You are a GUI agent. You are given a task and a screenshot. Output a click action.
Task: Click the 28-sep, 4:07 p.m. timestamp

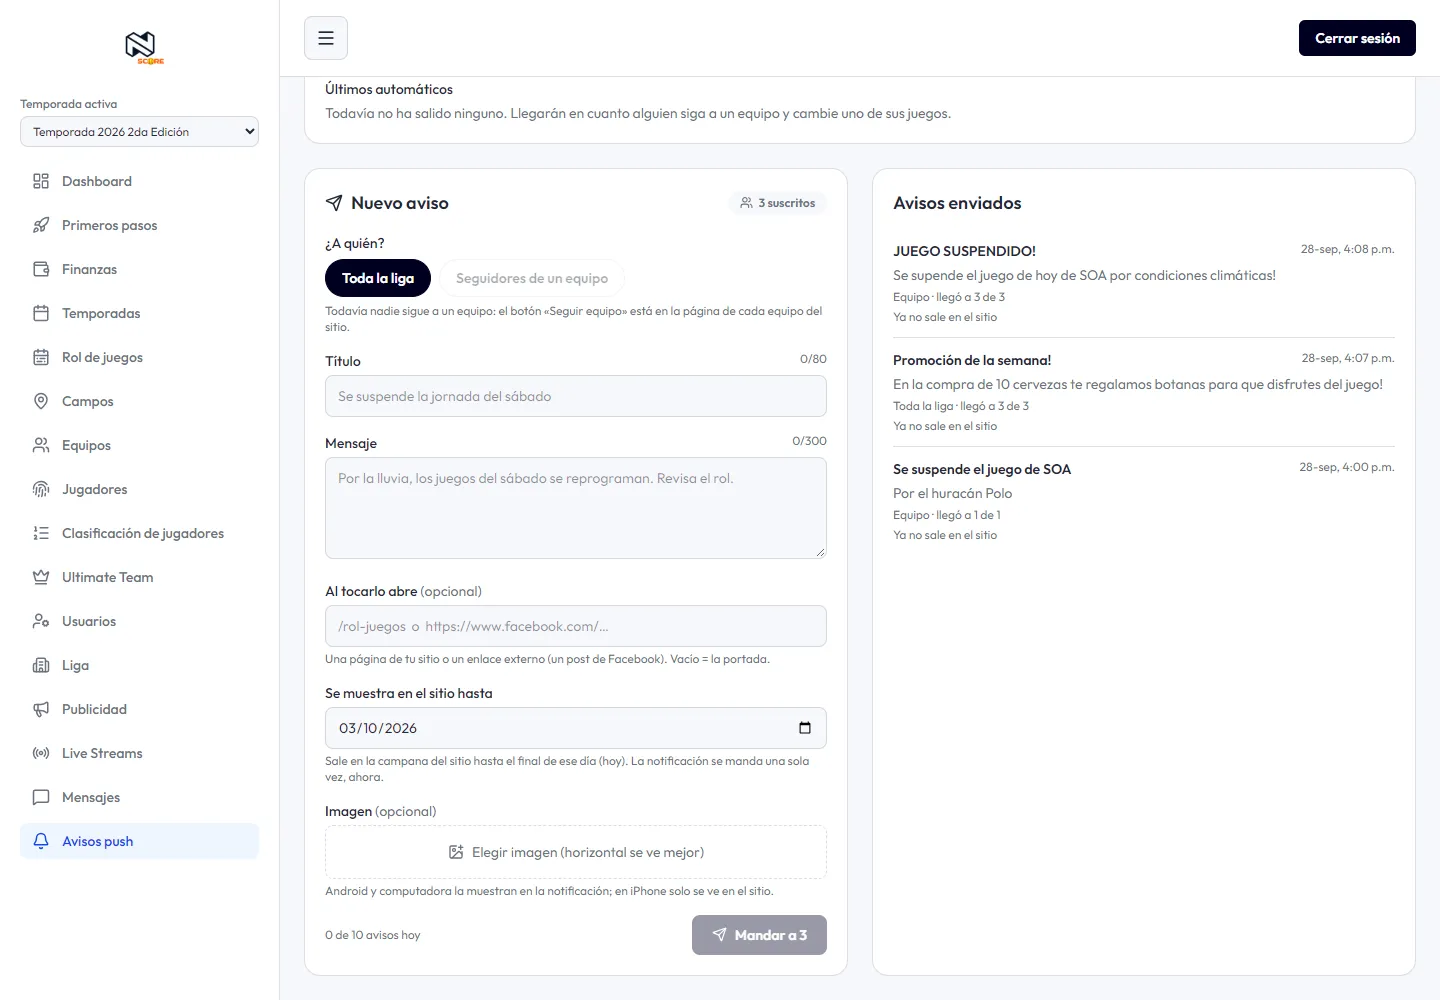[1348, 358]
